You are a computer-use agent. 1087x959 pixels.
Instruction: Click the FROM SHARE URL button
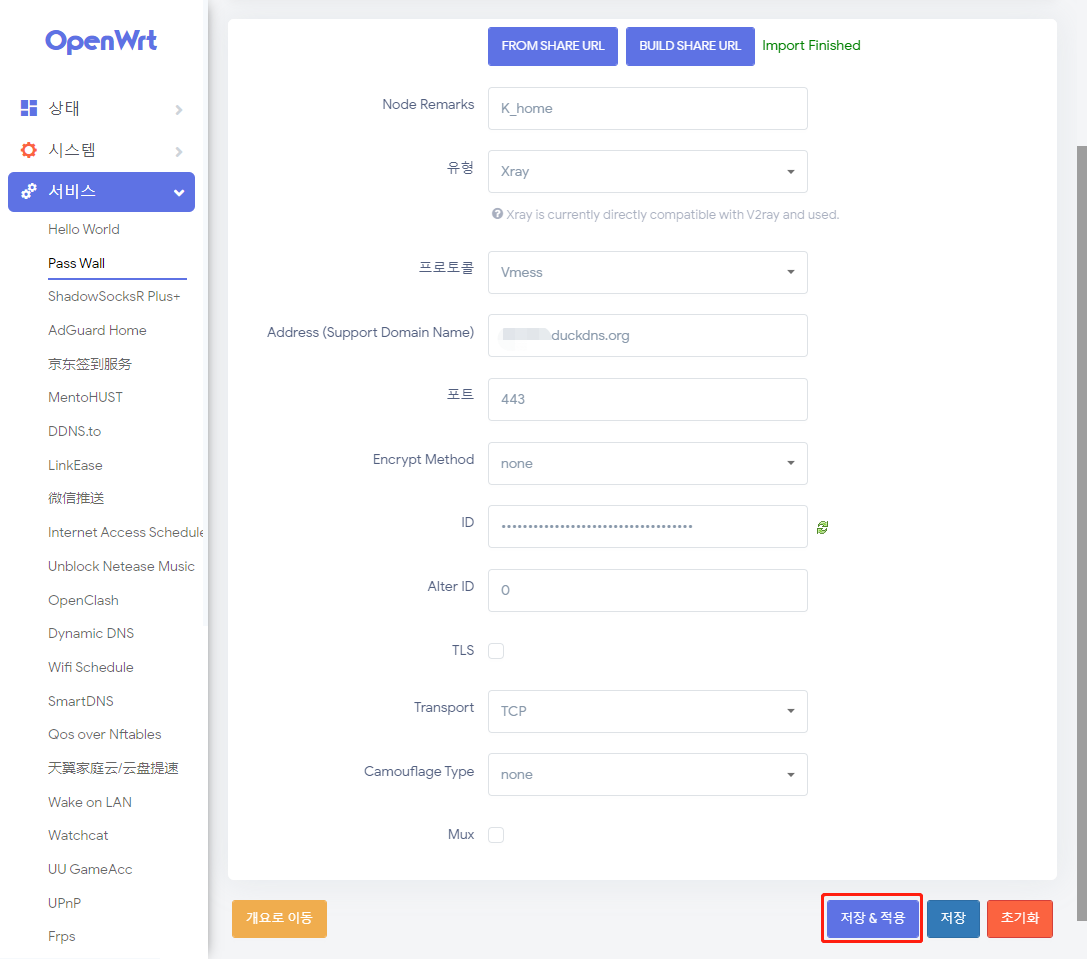point(553,46)
